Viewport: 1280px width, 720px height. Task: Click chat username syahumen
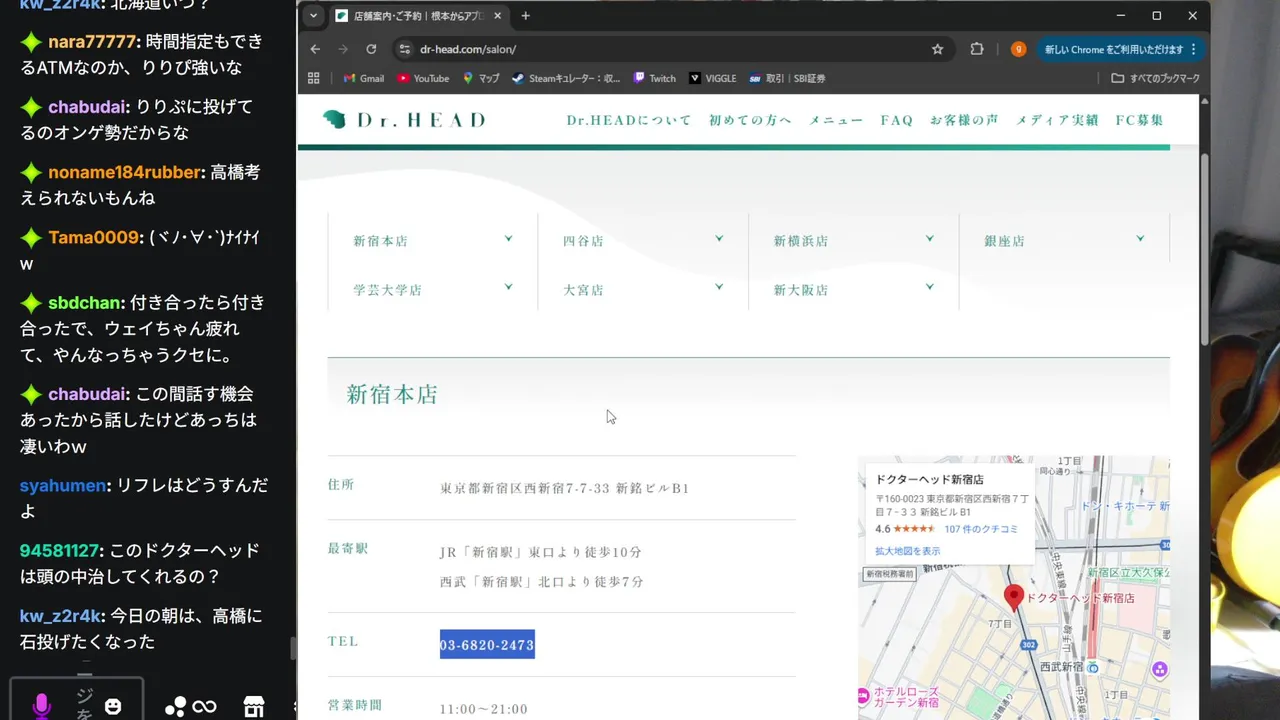pyautogui.click(x=63, y=485)
